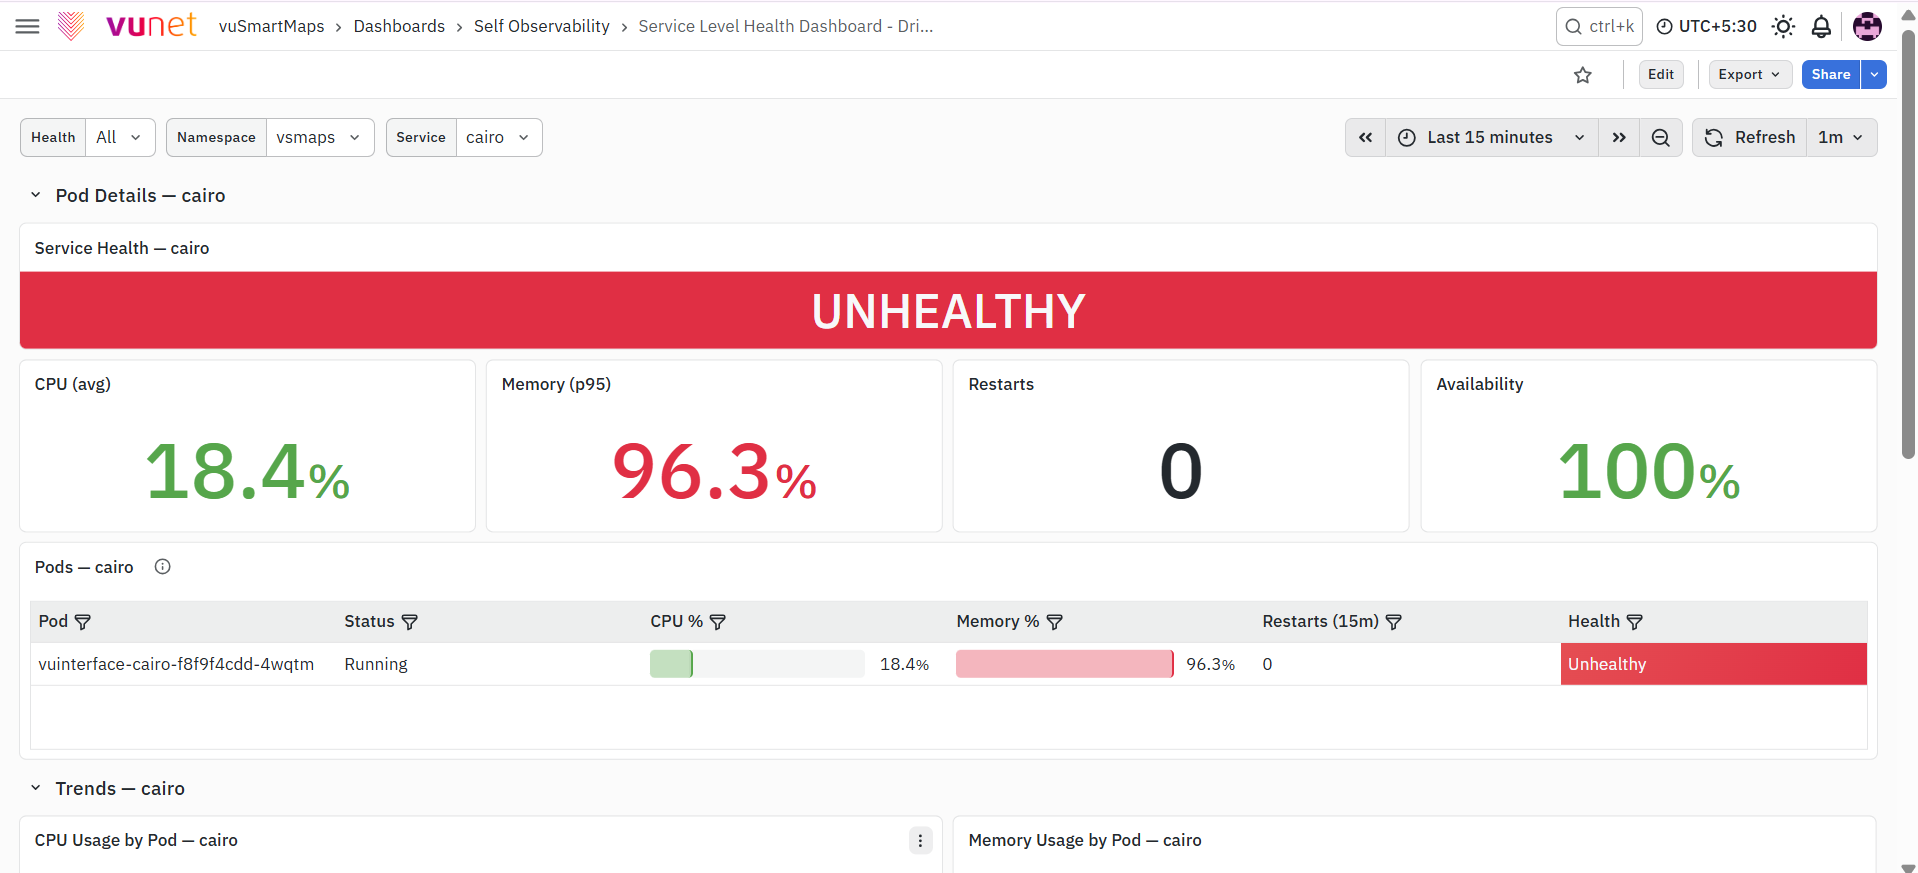
Task: Go to the Self Observability breadcrumb
Action: (x=541, y=26)
